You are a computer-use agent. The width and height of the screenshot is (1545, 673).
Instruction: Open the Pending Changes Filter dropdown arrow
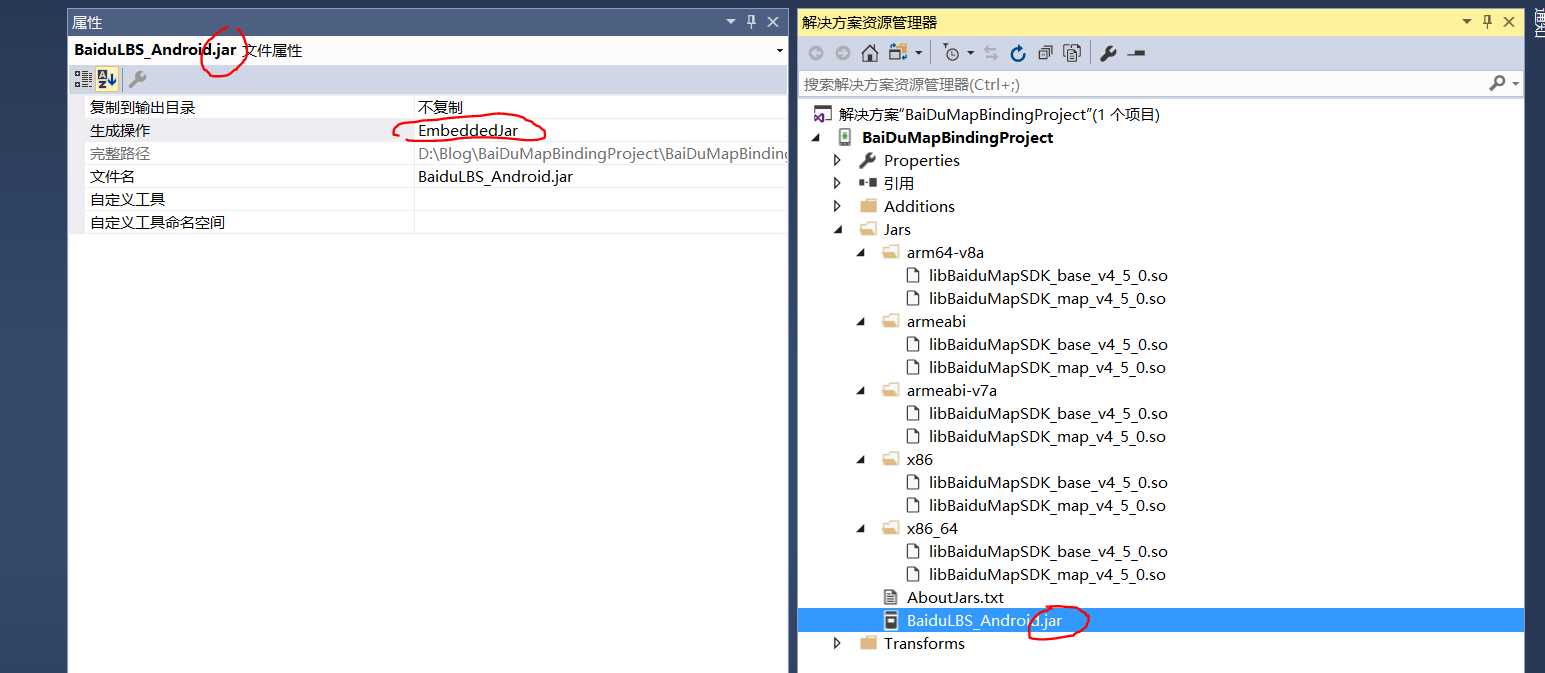pyautogui.click(x=970, y=53)
